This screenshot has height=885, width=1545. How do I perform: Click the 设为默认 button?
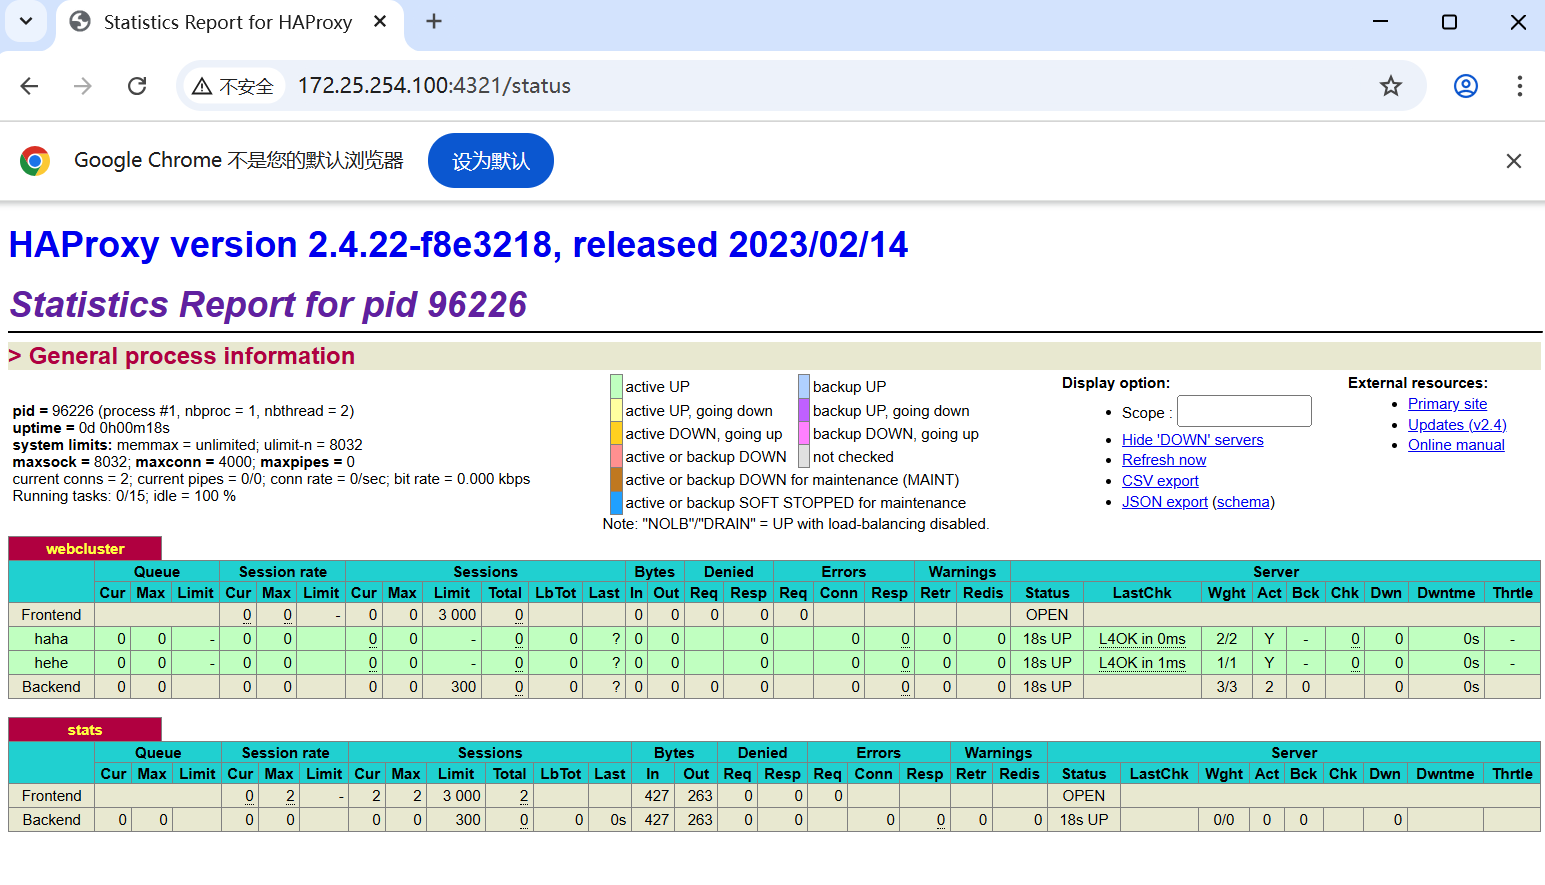[x=491, y=160]
